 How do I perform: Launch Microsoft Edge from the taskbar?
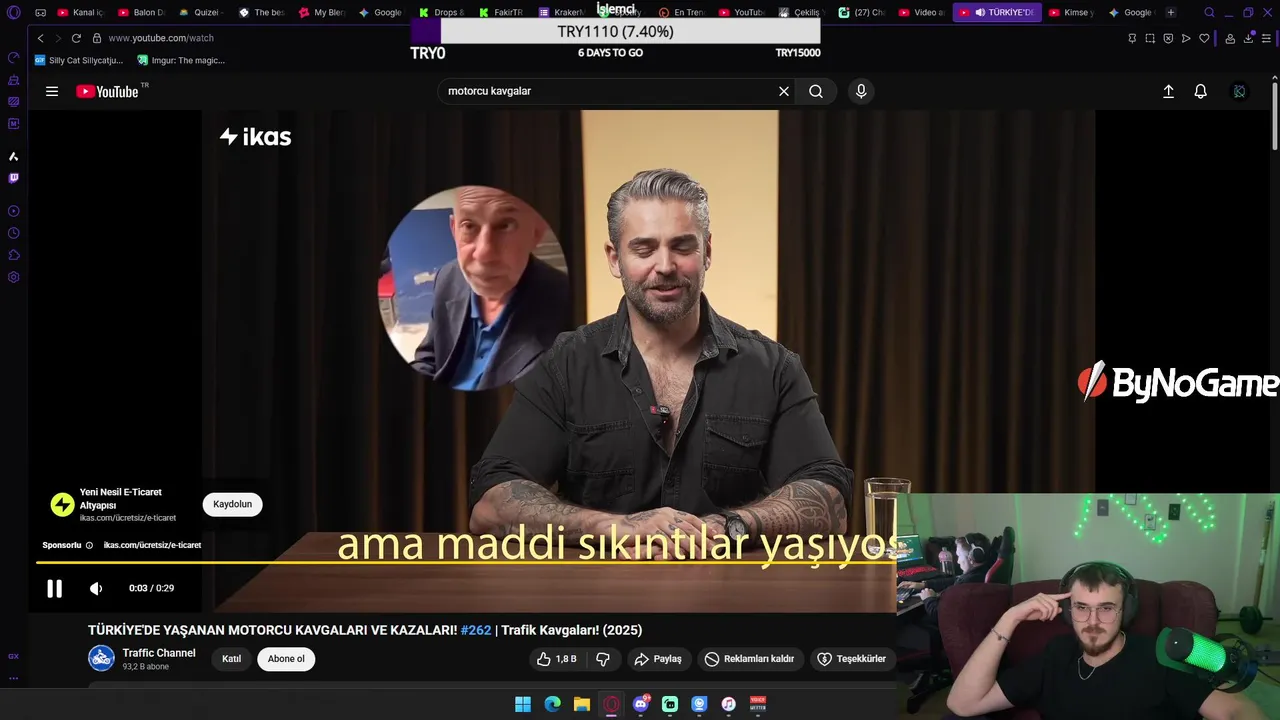552,704
